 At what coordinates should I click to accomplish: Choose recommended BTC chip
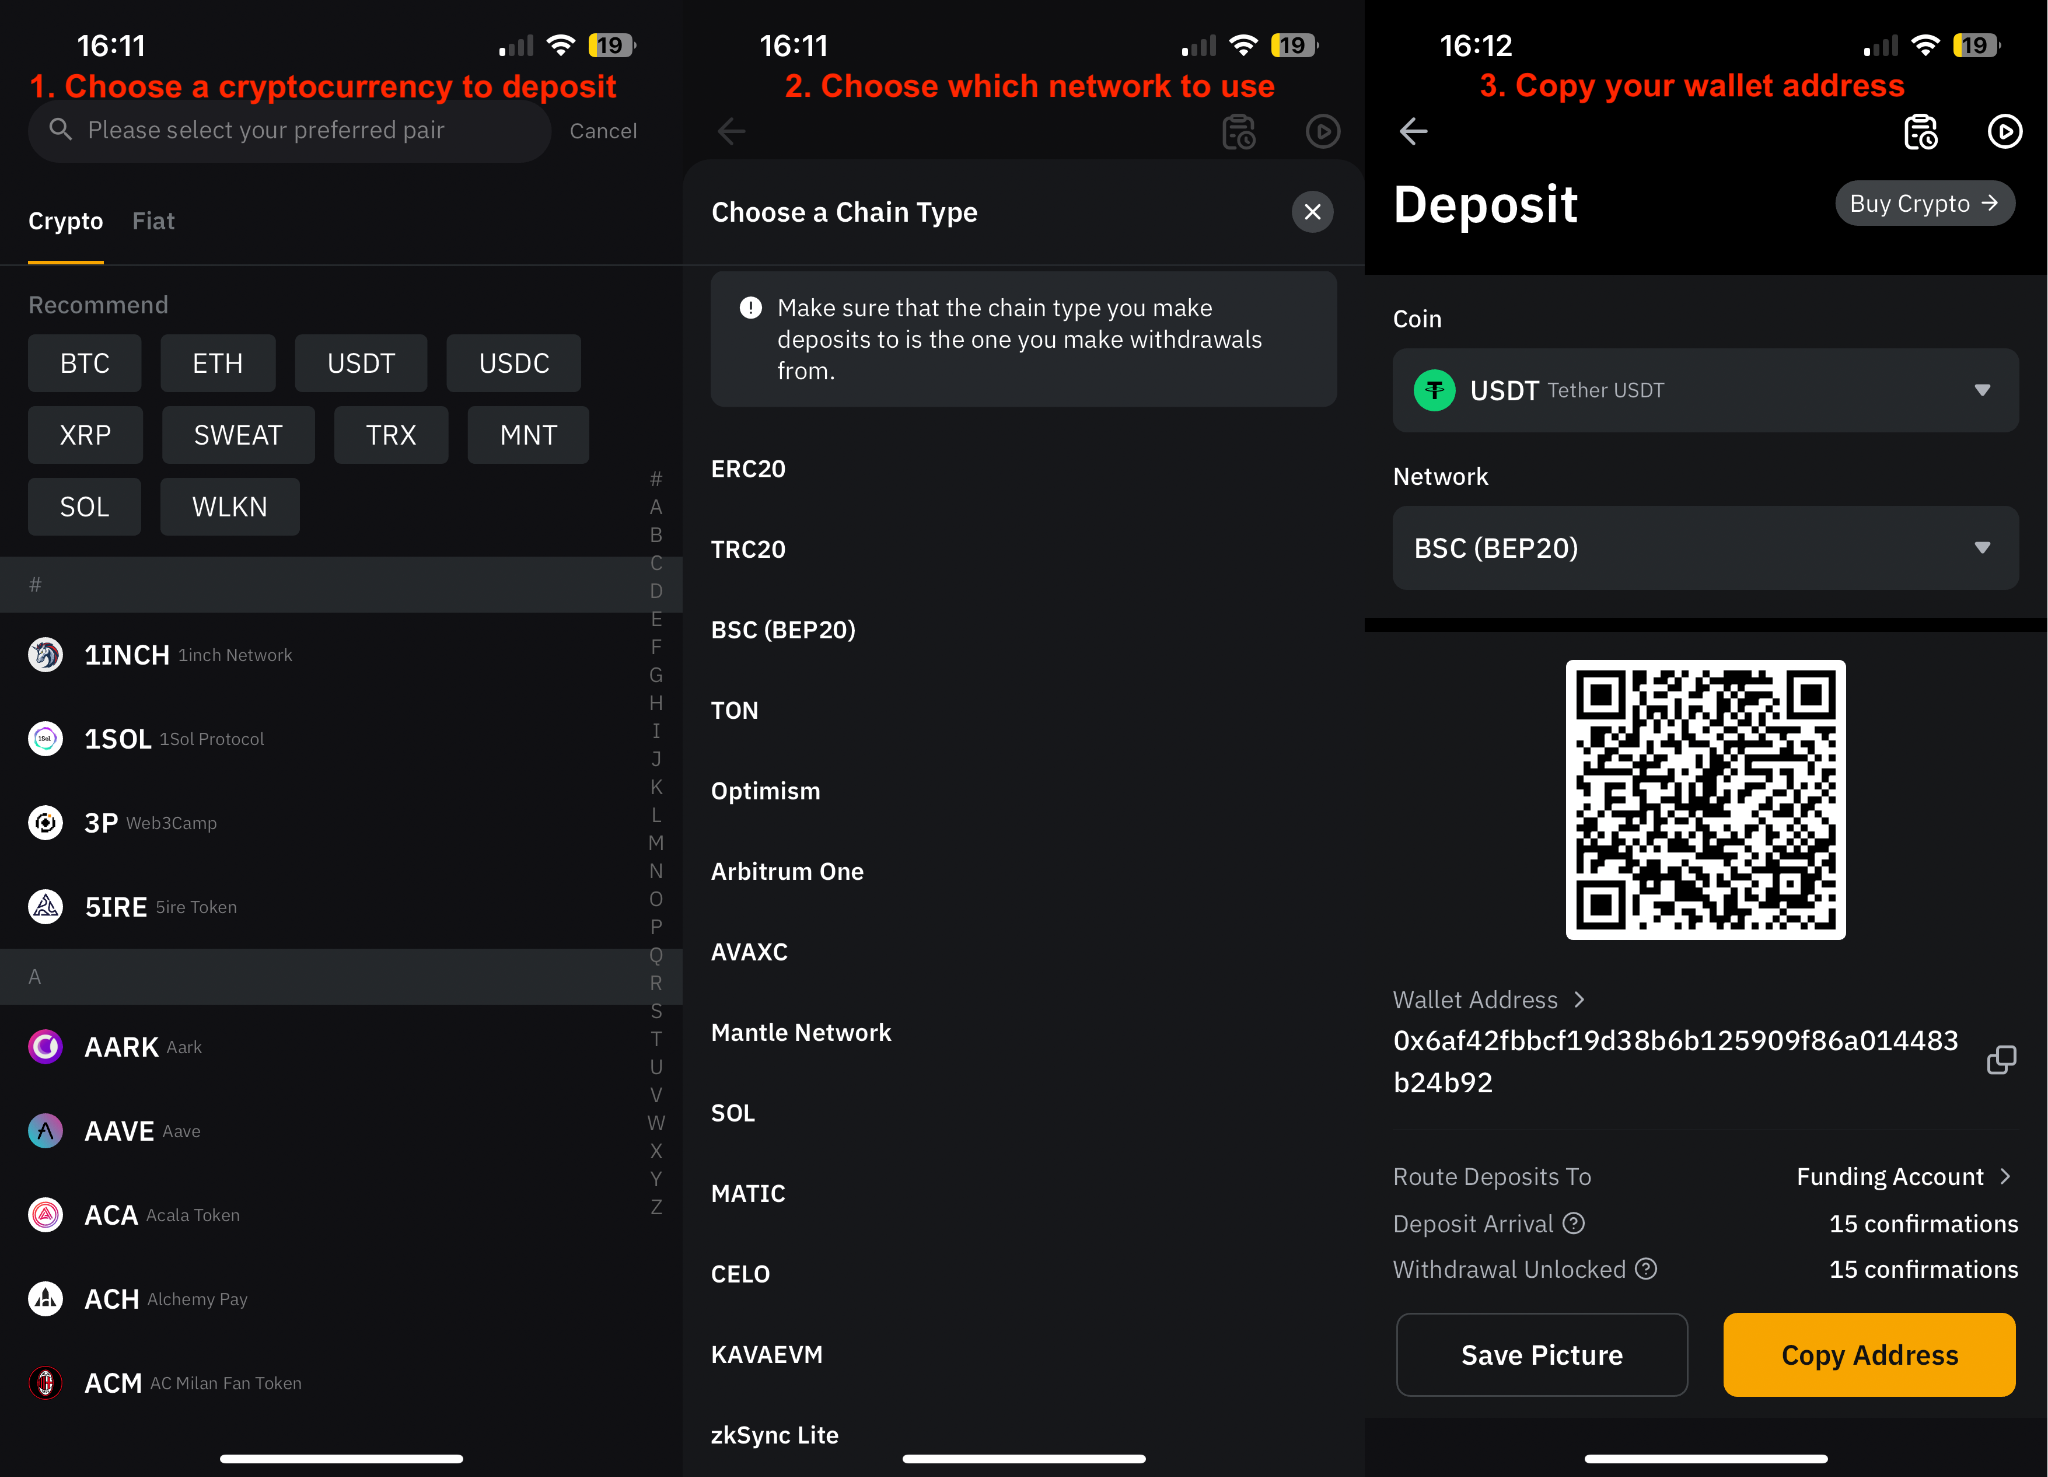85,363
